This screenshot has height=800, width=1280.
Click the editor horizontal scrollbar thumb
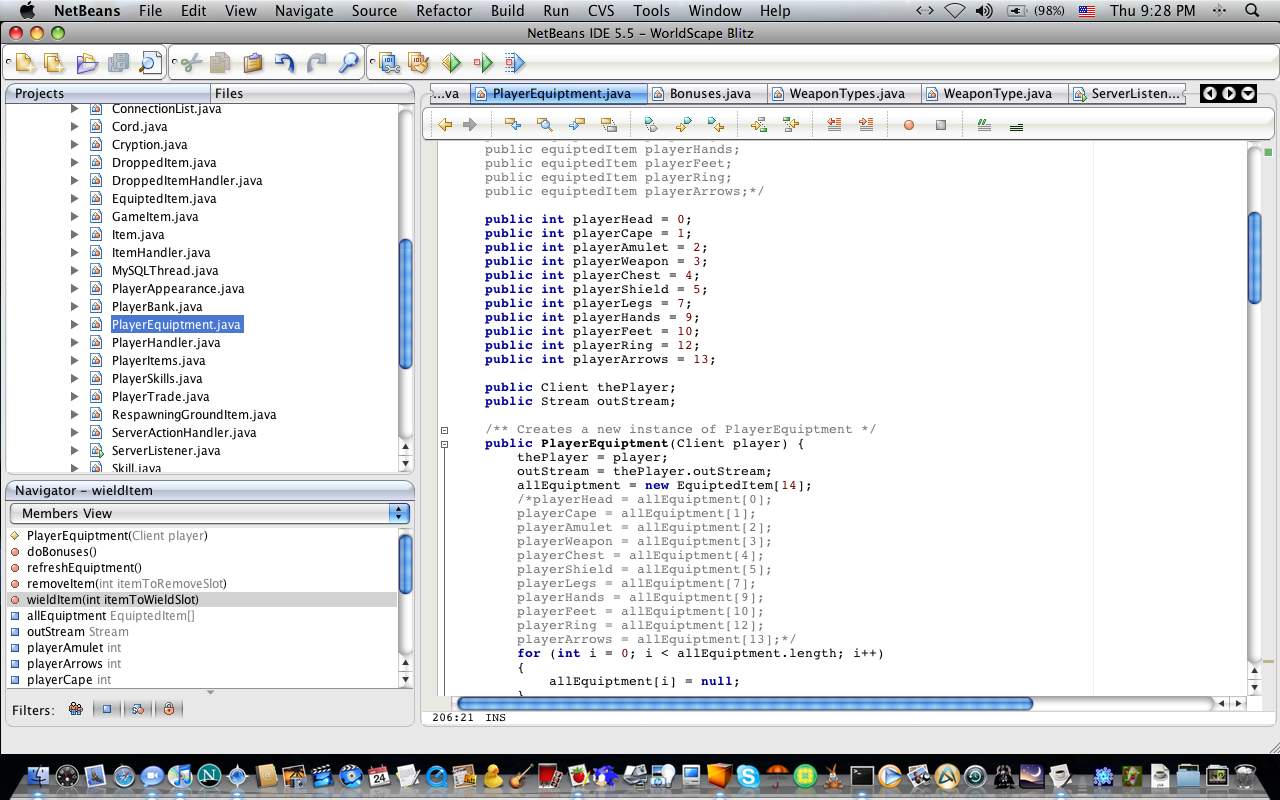(x=744, y=704)
